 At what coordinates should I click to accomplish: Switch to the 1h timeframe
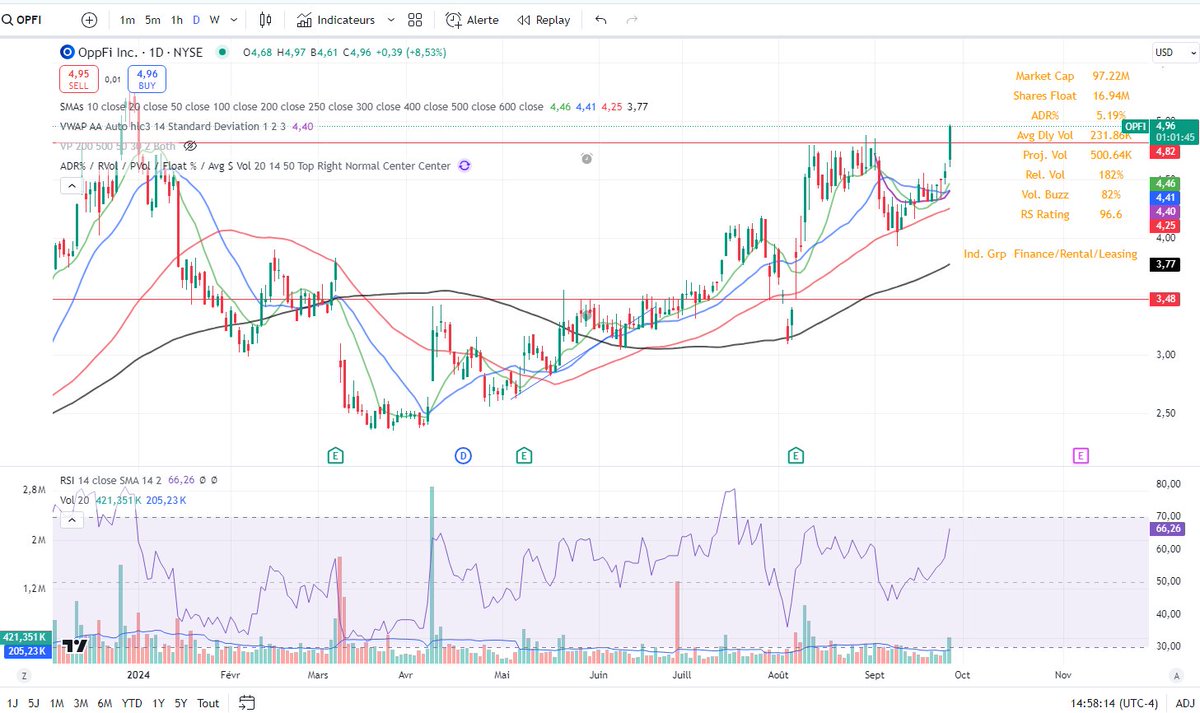coord(176,20)
